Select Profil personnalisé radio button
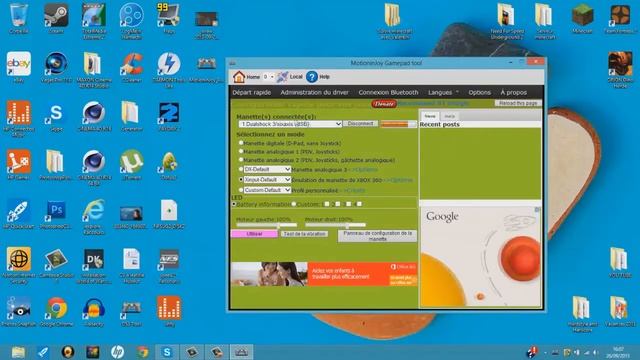This screenshot has height=360, width=640. [x=241, y=190]
